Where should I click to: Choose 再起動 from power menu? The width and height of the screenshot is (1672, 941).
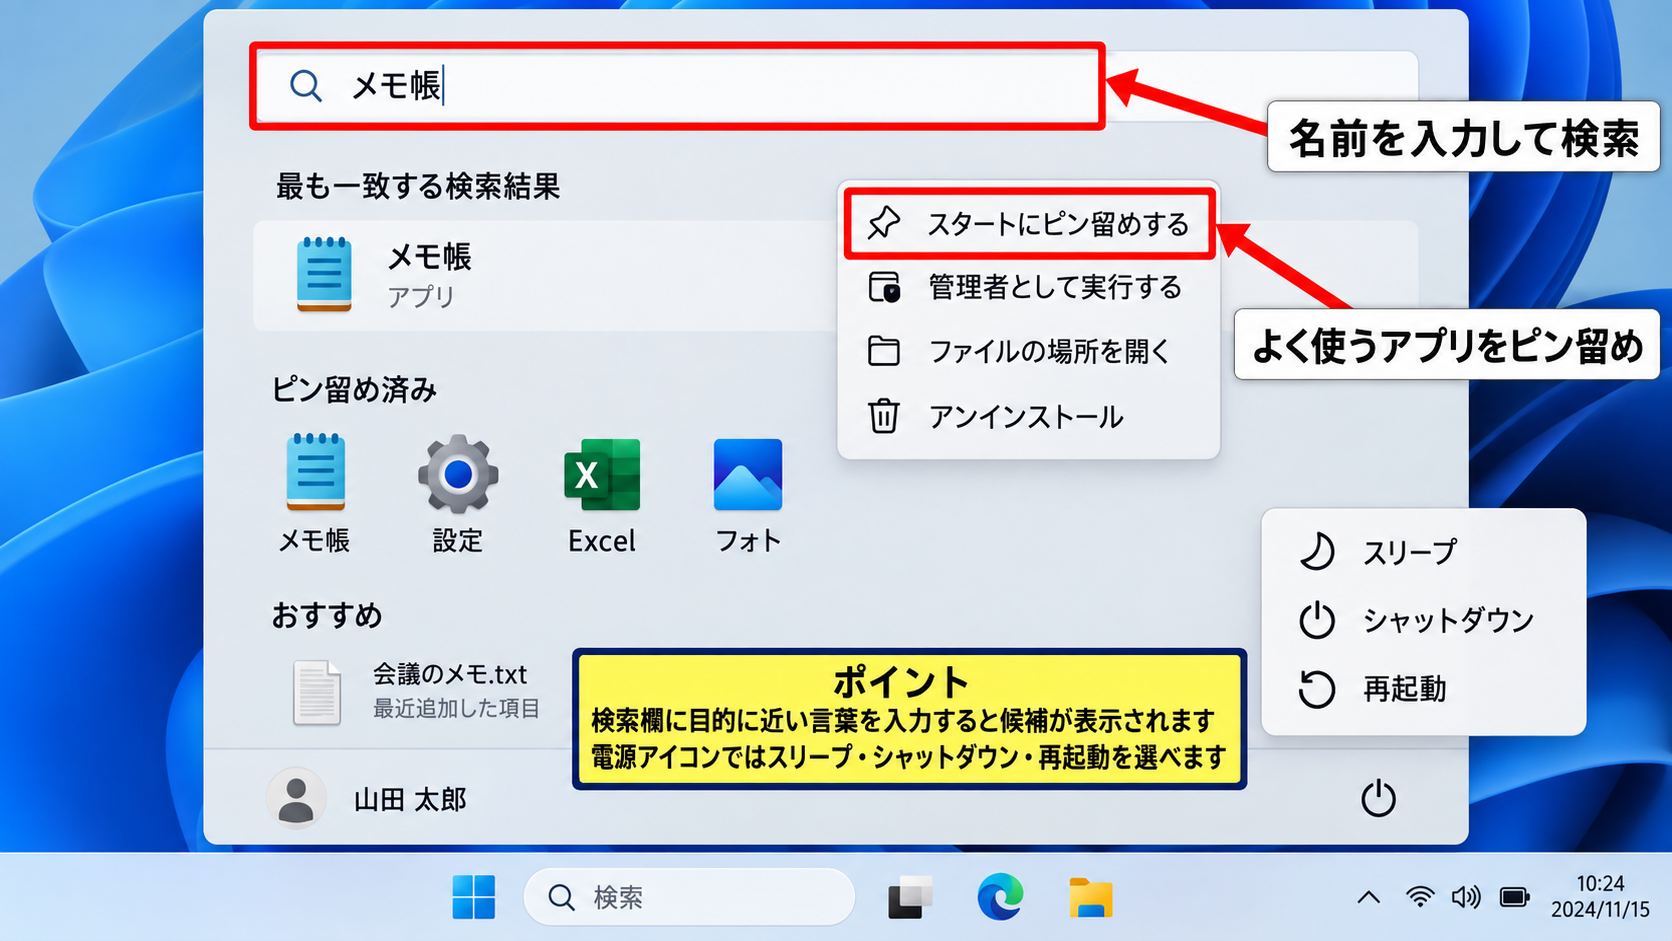coord(1424,689)
